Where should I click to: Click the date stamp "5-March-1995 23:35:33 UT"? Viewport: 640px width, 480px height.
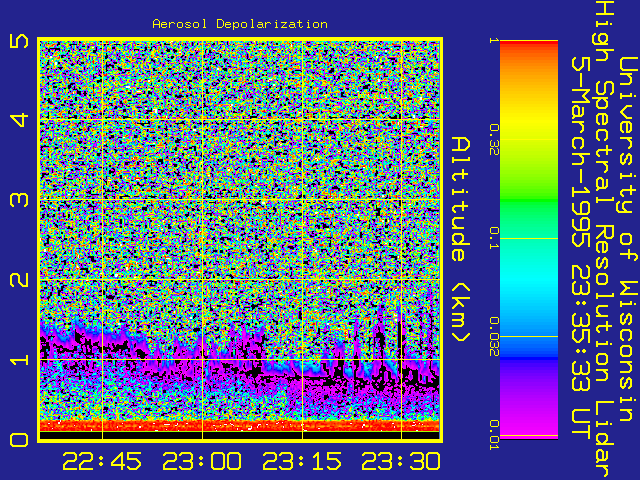tap(581, 248)
